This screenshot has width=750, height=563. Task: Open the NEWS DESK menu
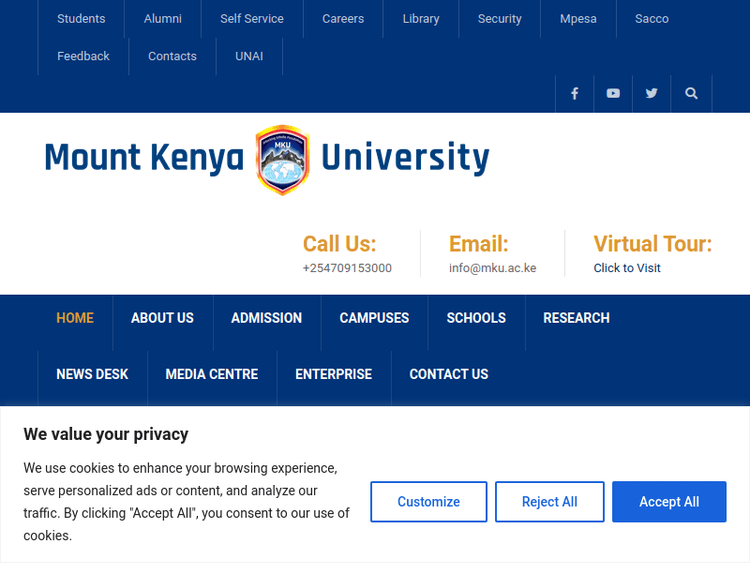[x=92, y=374]
